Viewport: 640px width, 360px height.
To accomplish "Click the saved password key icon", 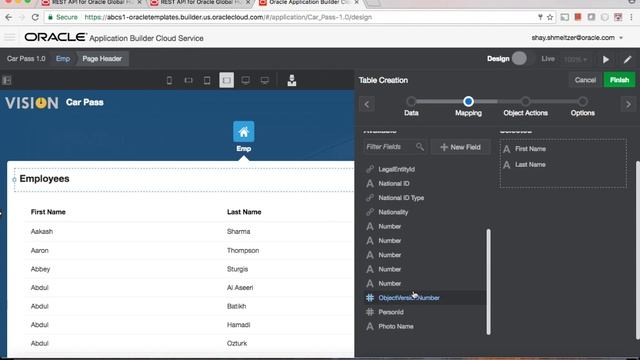I will (x=540, y=17).
